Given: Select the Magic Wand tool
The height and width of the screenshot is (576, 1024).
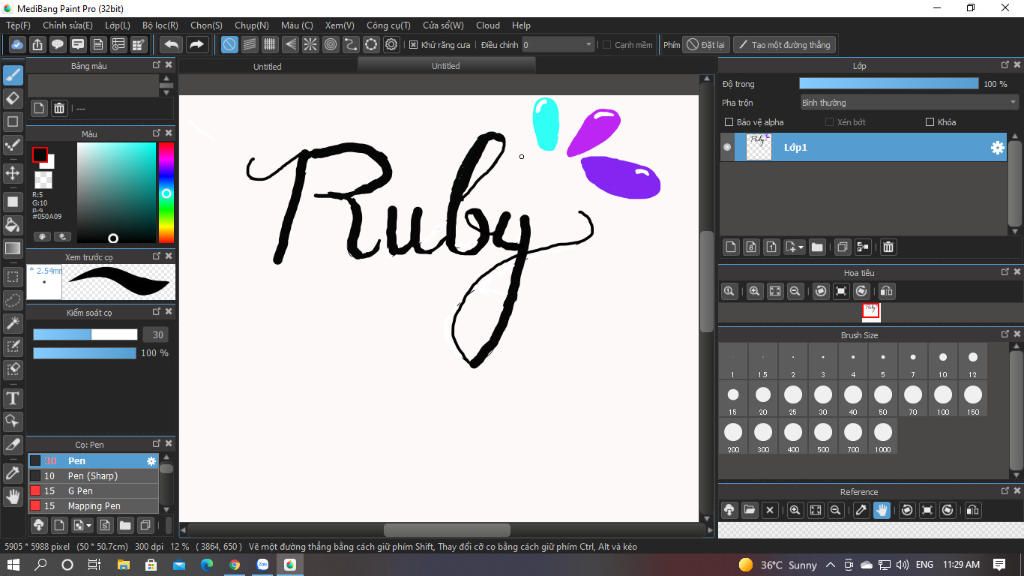Looking at the screenshot, I should point(12,323).
